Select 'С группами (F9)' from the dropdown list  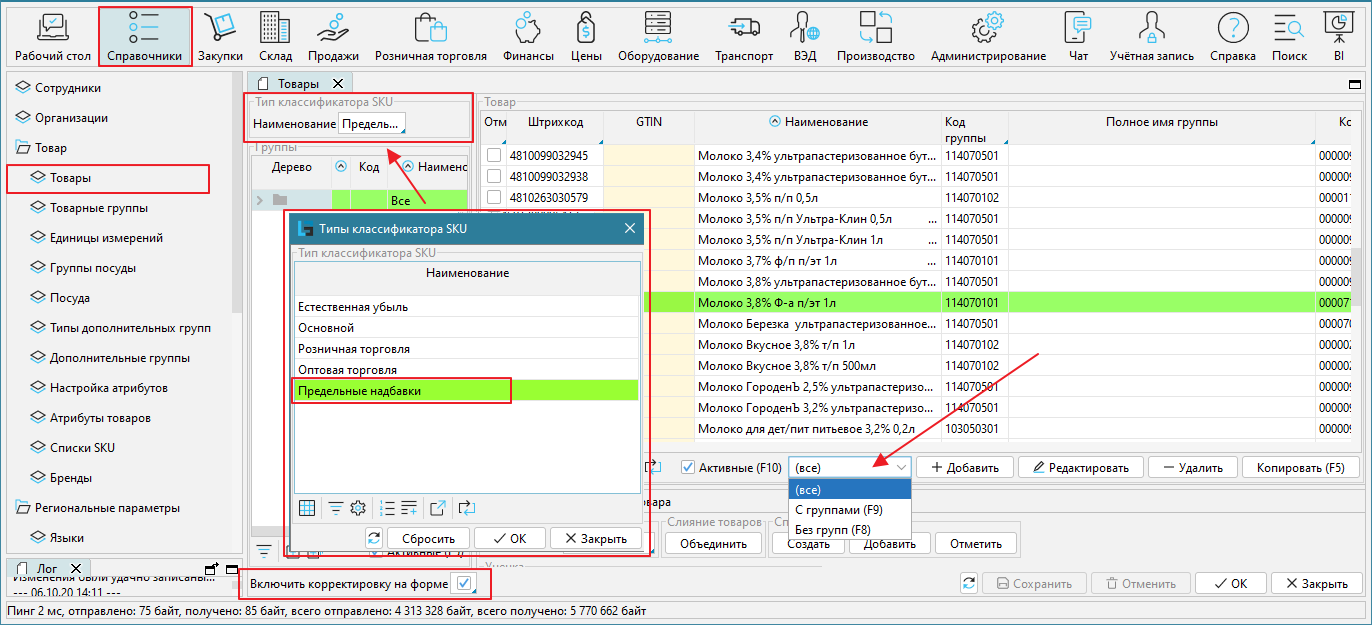tap(838, 509)
